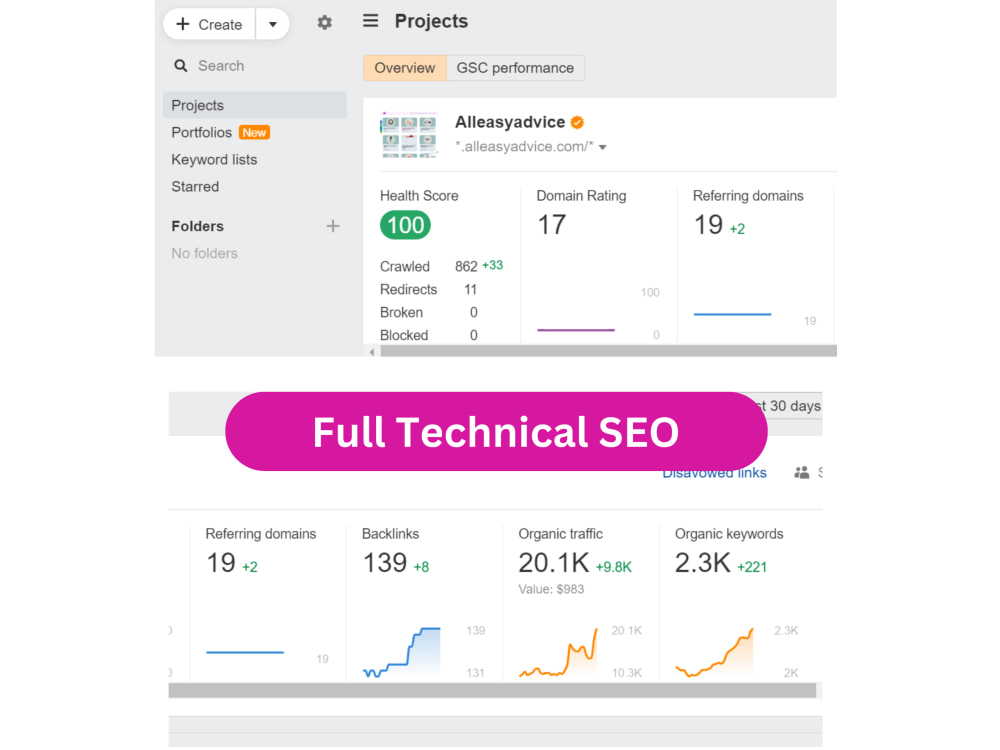Click the plus icon in Create button

click(183, 24)
